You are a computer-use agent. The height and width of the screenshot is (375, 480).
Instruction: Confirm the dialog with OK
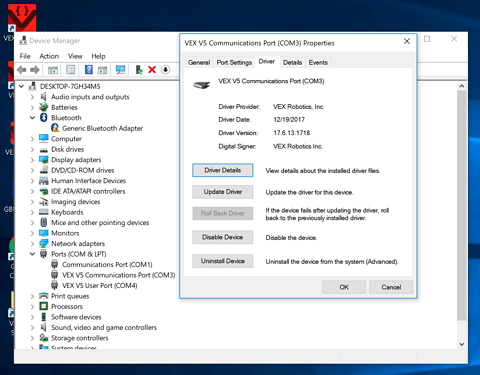click(x=344, y=287)
